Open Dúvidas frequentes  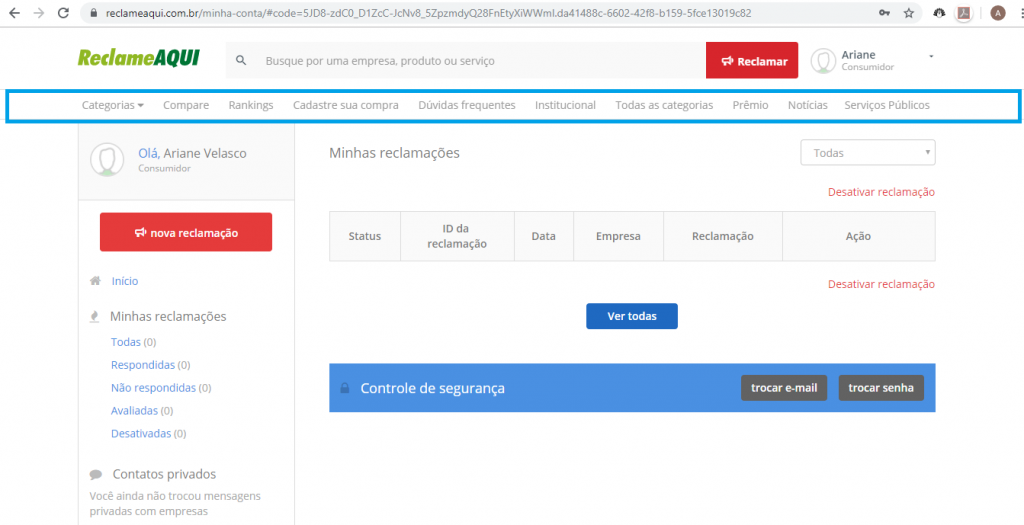(466, 105)
